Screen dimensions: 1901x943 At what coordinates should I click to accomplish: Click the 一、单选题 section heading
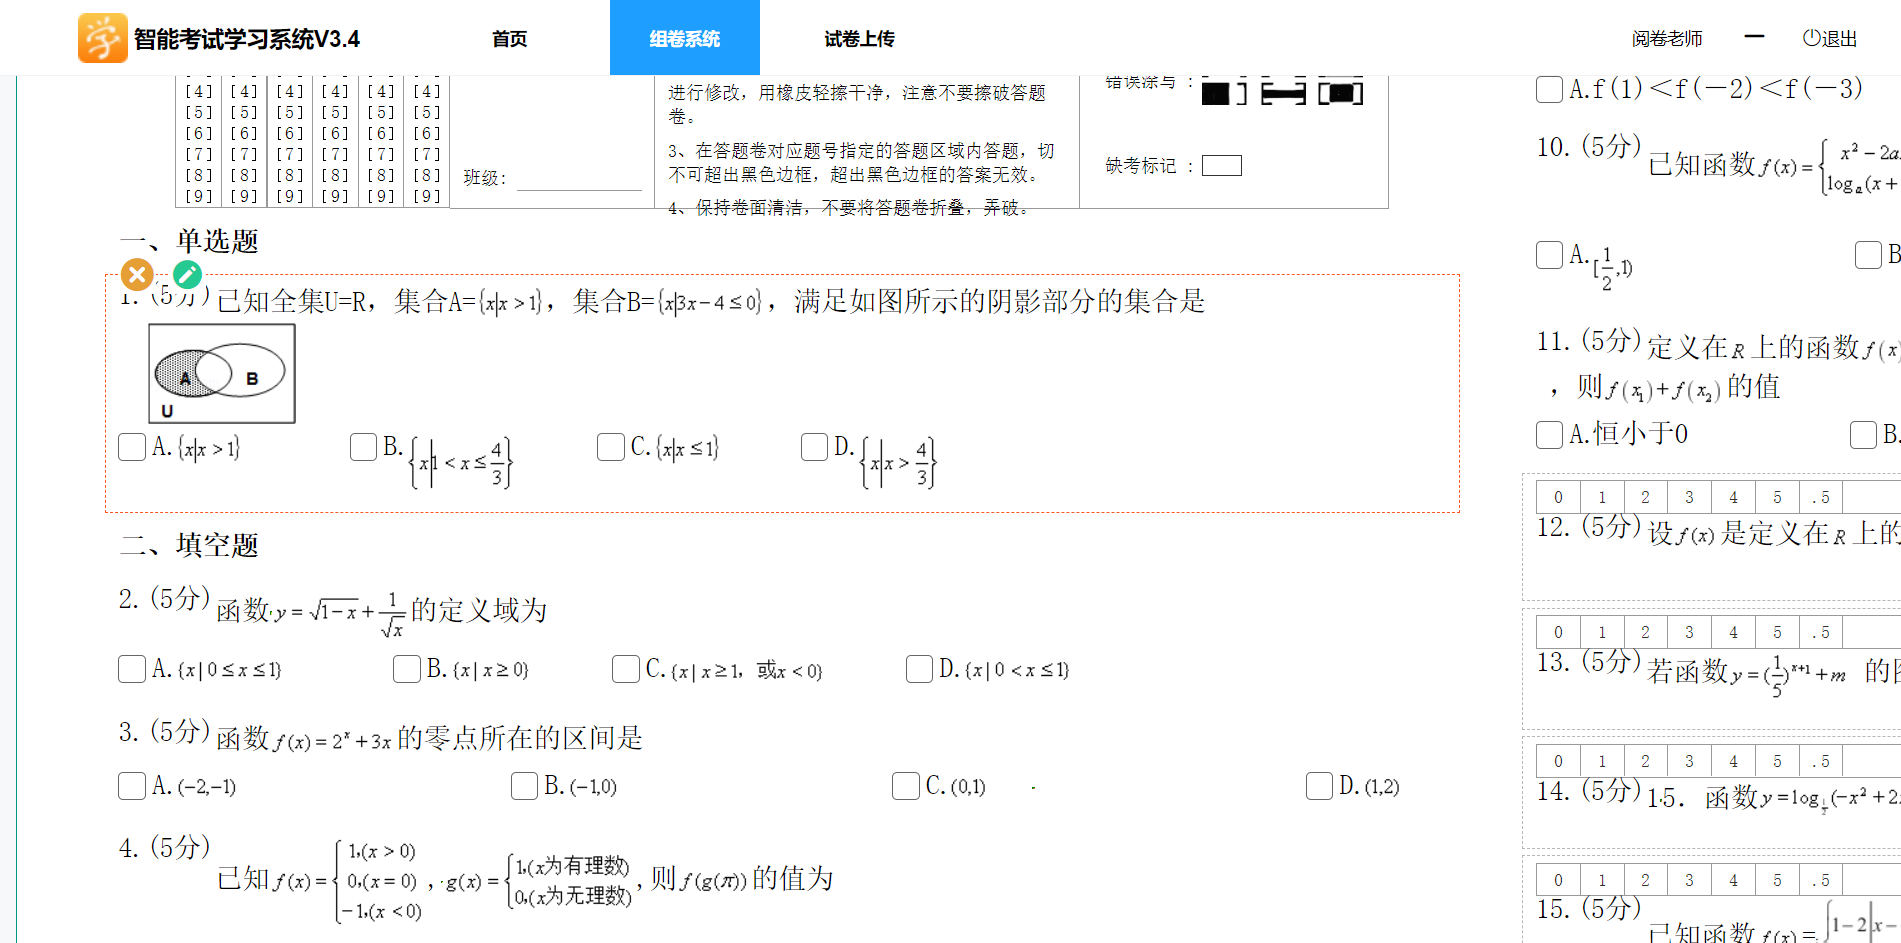(189, 241)
